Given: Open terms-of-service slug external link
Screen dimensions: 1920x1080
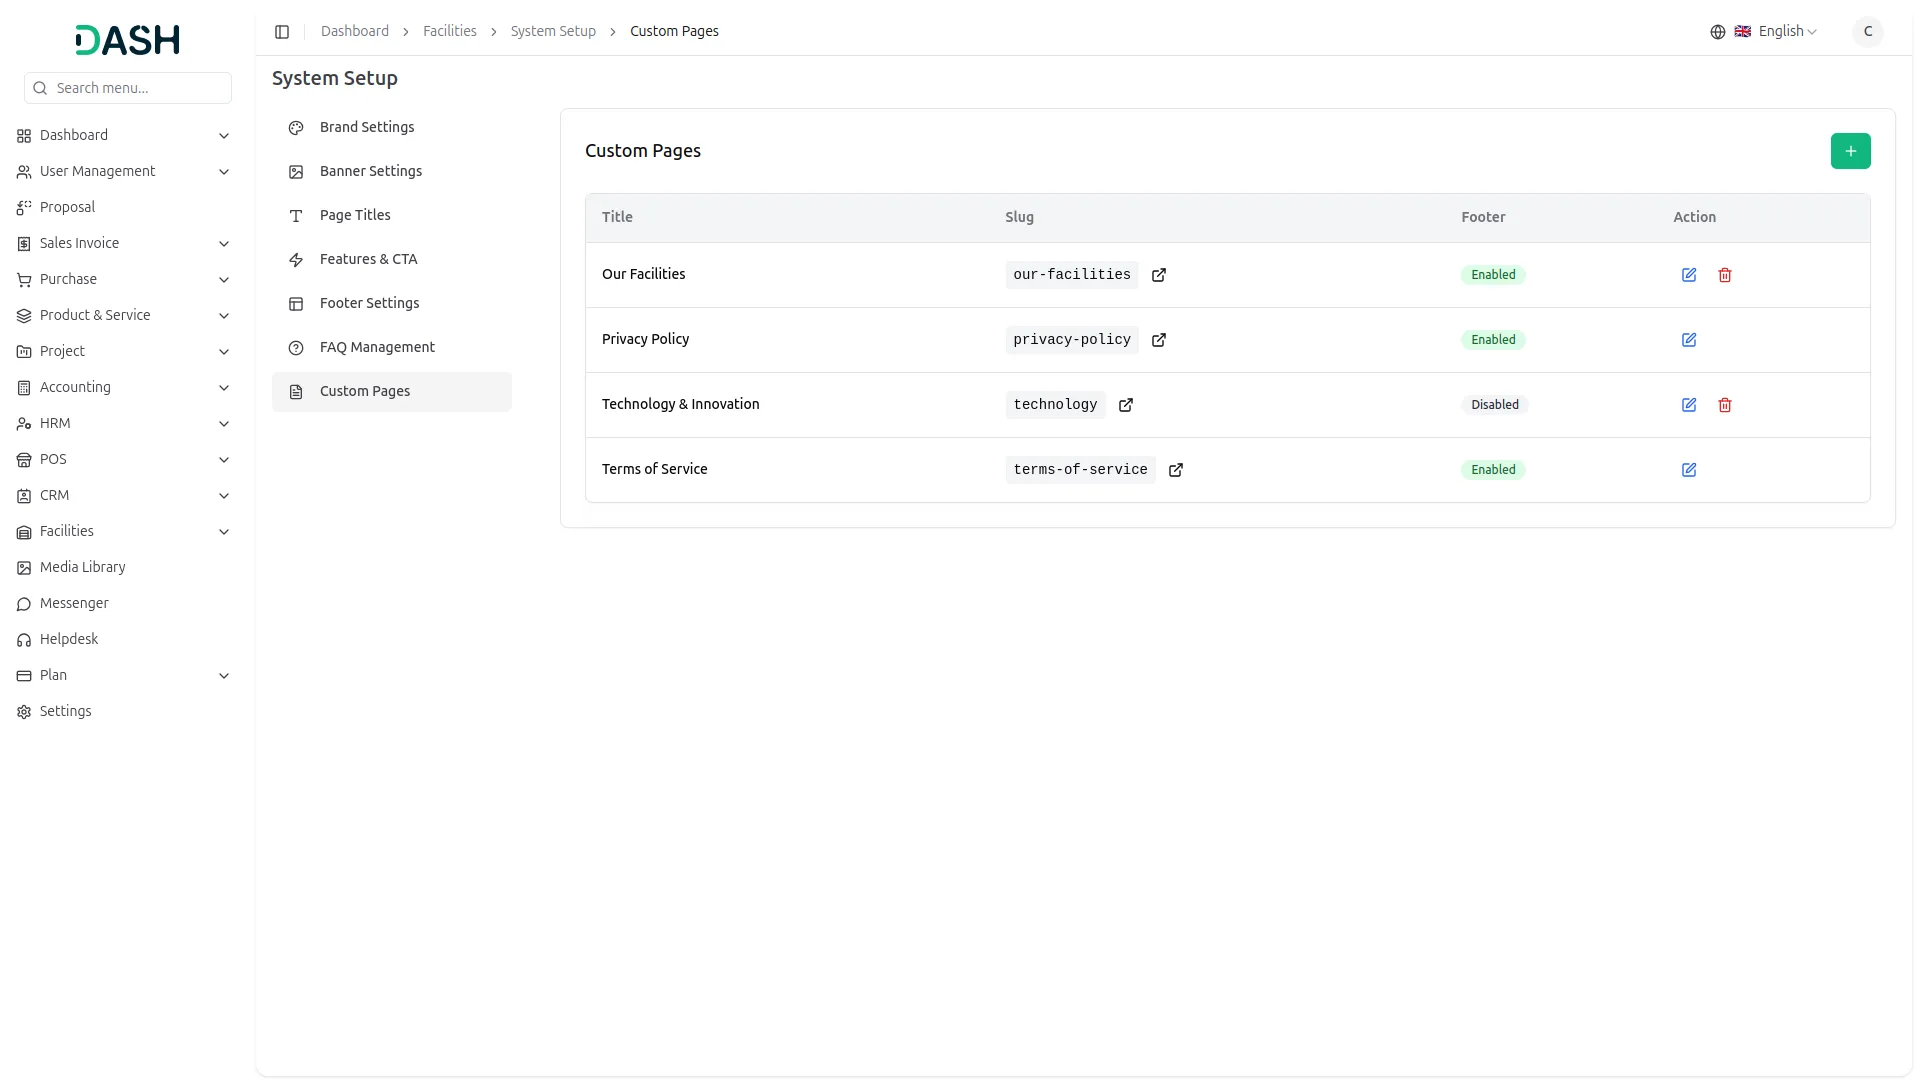Looking at the screenshot, I should pos(1176,470).
